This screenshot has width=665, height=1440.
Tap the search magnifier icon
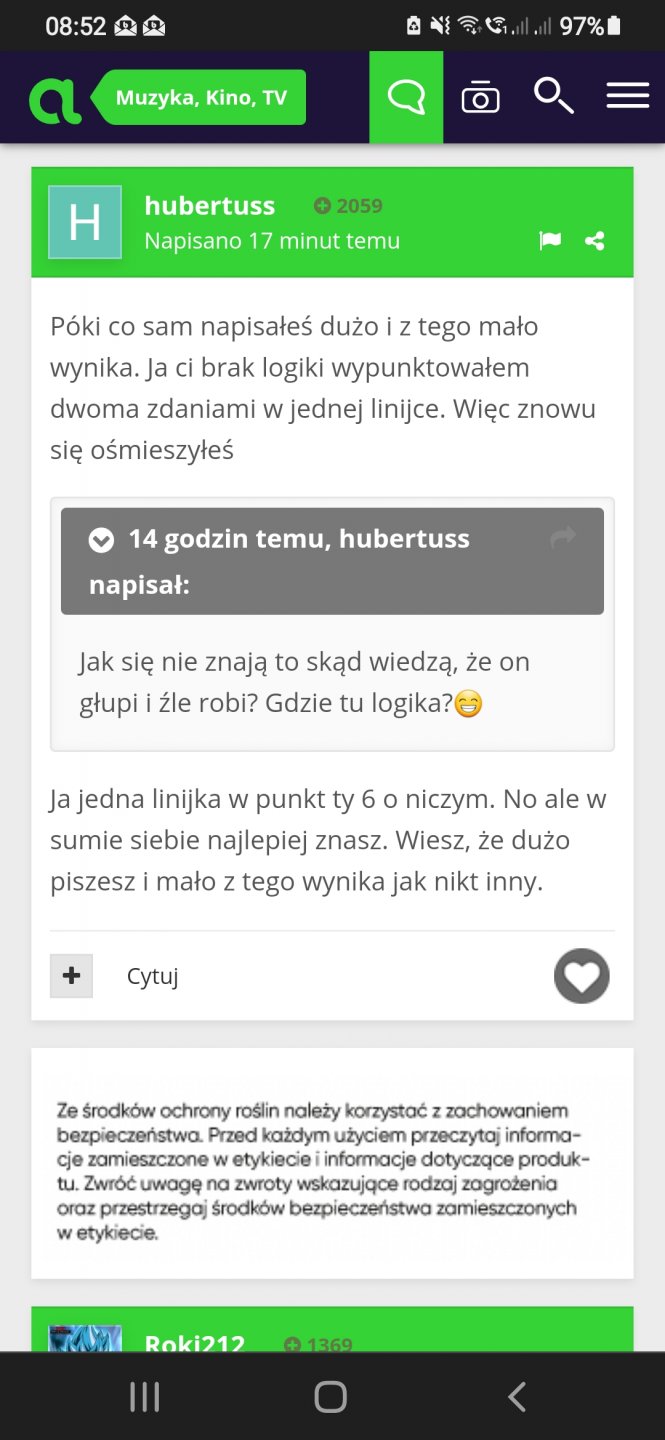click(553, 97)
